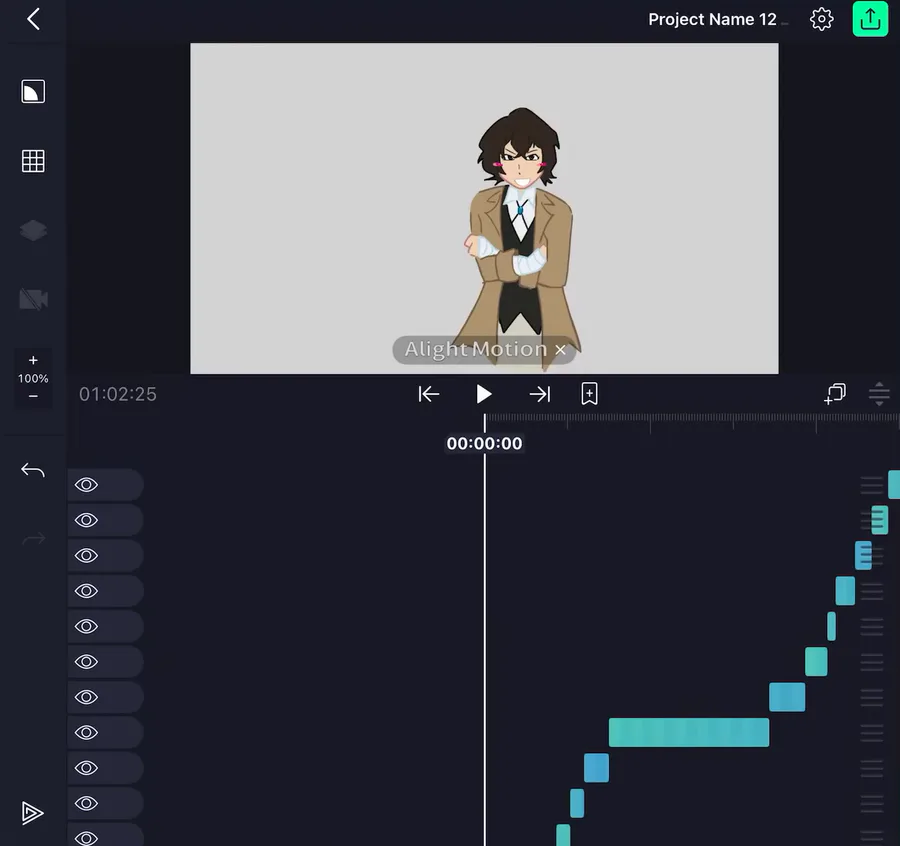Viewport: 900px width, 846px height.
Task: Add a new layer with duplicate-plus icon
Action: pyautogui.click(x=835, y=394)
